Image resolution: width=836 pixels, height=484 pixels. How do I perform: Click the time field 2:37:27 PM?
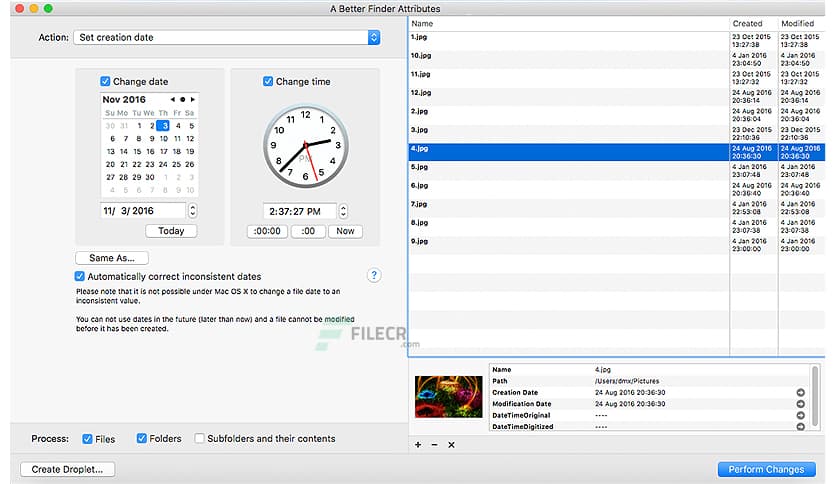click(300, 211)
